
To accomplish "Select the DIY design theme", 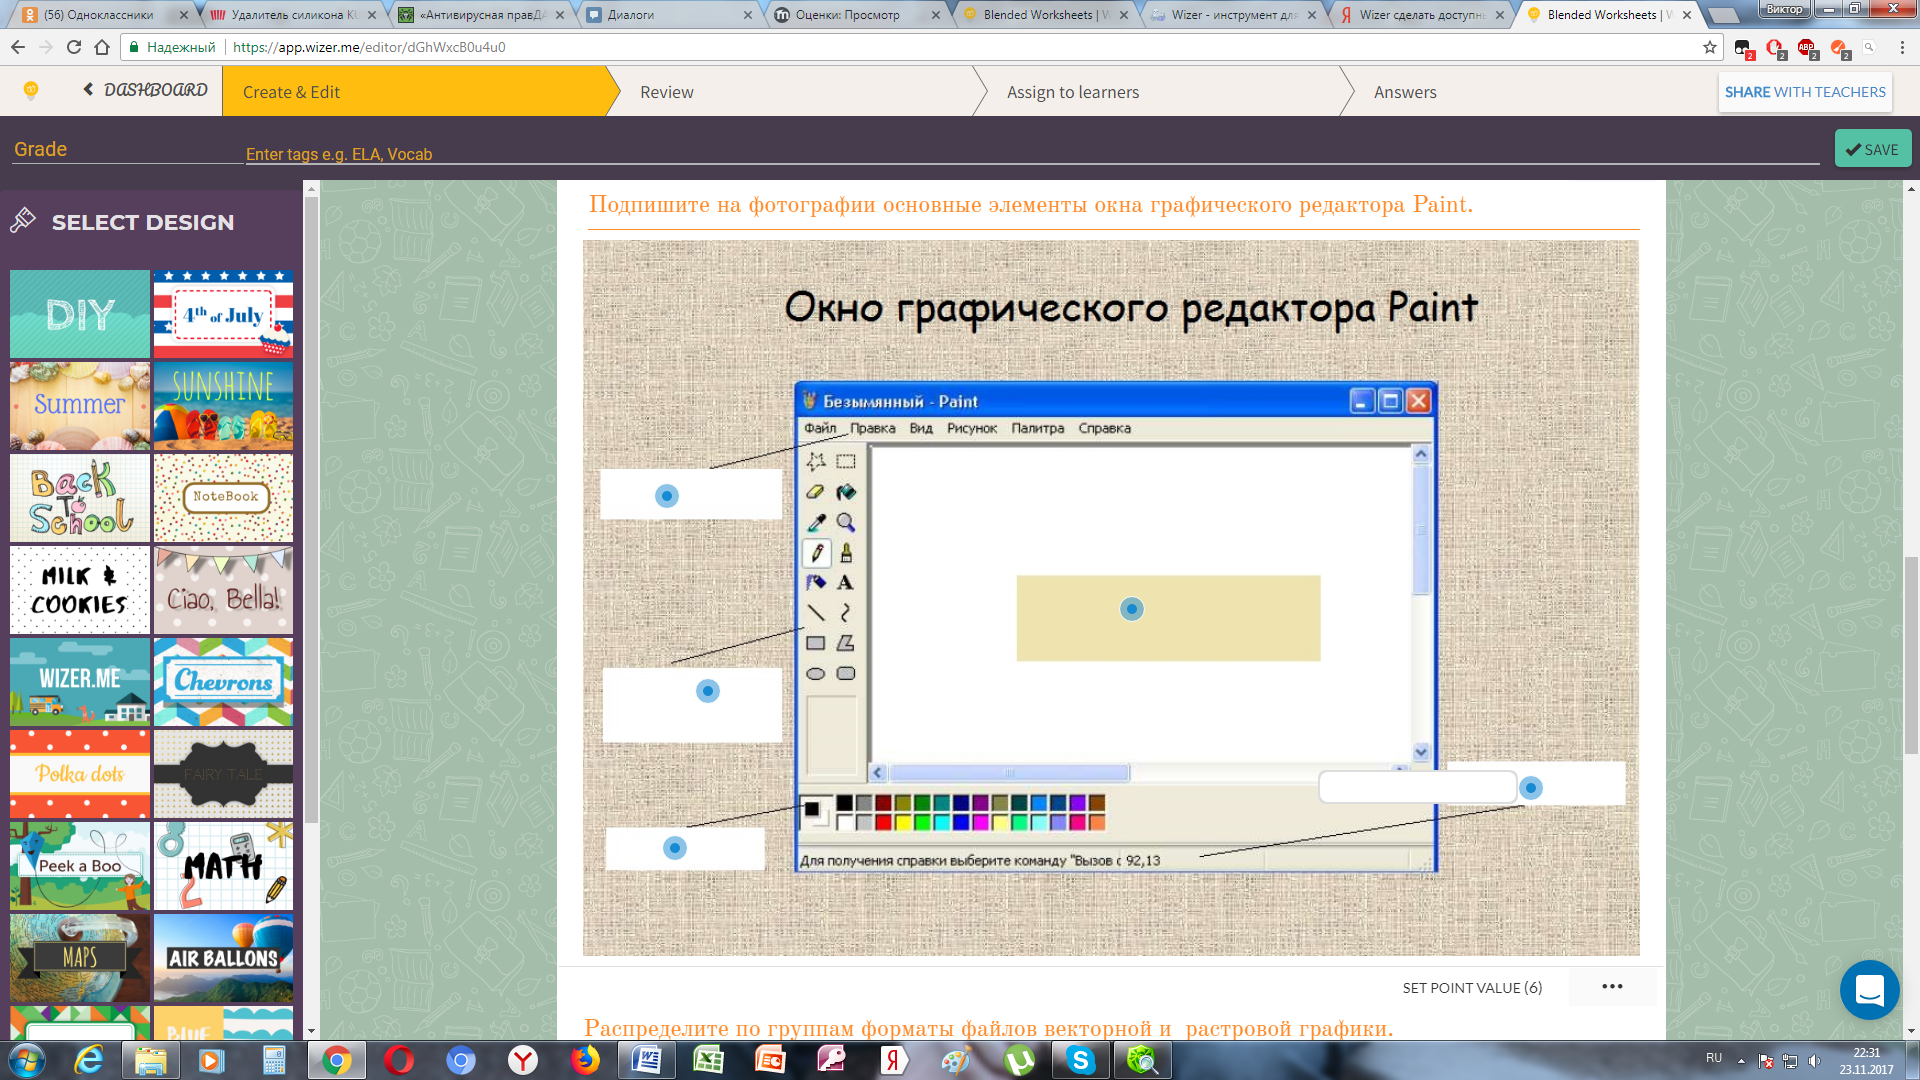I will click(x=80, y=314).
